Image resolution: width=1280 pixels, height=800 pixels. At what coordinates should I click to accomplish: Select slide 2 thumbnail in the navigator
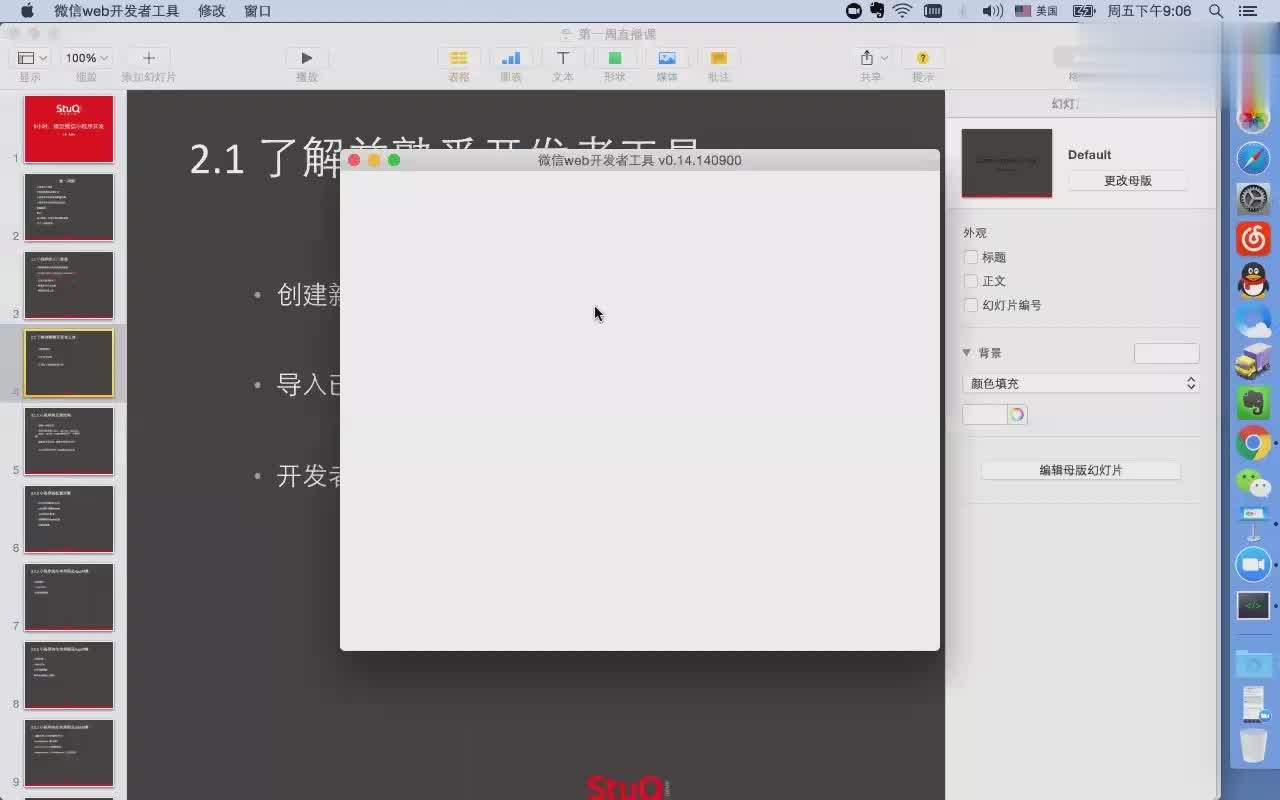pos(69,207)
